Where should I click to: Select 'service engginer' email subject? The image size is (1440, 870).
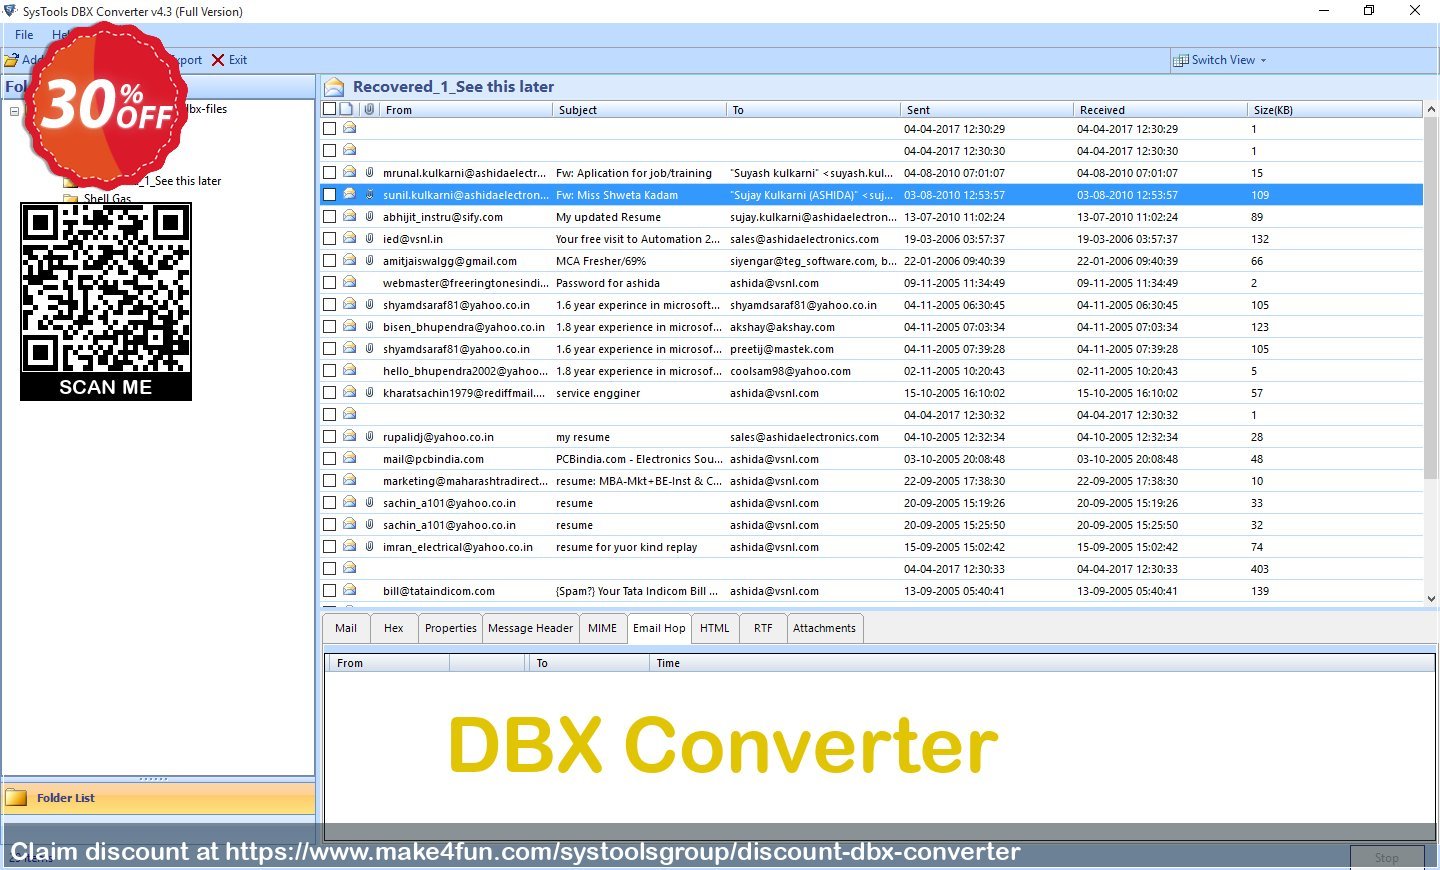[598, 393]
